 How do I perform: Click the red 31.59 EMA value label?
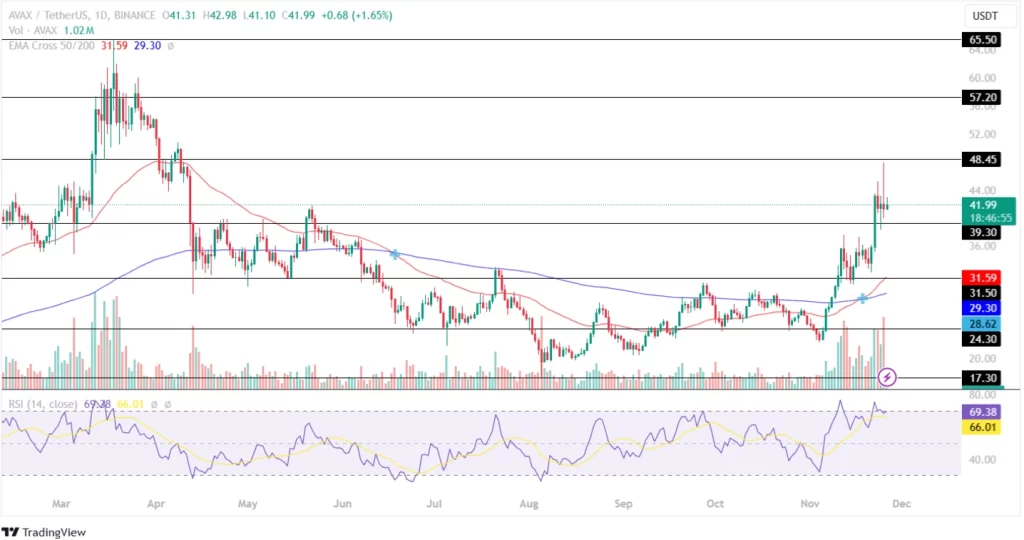pos(982,278)
